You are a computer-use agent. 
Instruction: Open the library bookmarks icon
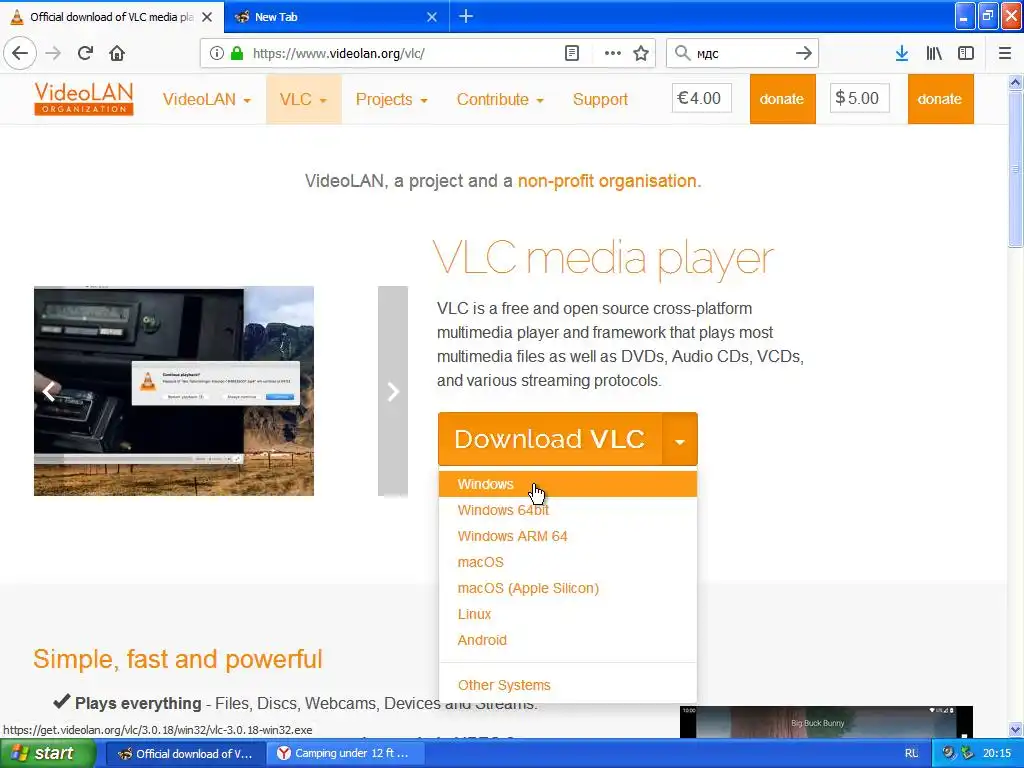934,54
